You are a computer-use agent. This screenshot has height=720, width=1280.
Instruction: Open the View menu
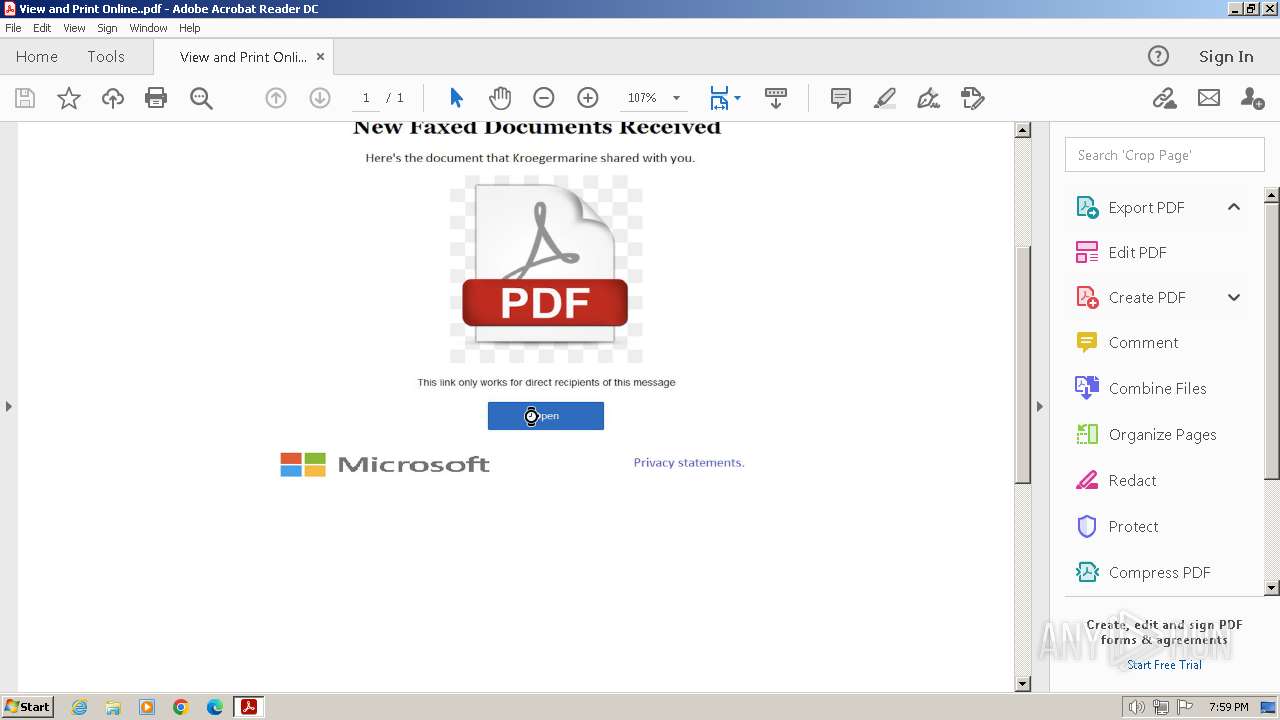click(74, 28)
